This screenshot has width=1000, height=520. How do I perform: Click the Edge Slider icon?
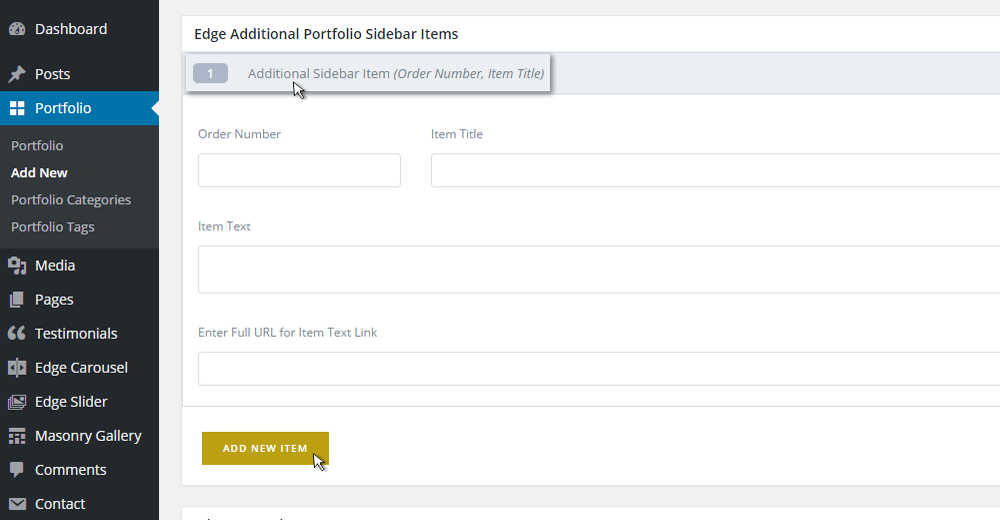pos(17,402)
